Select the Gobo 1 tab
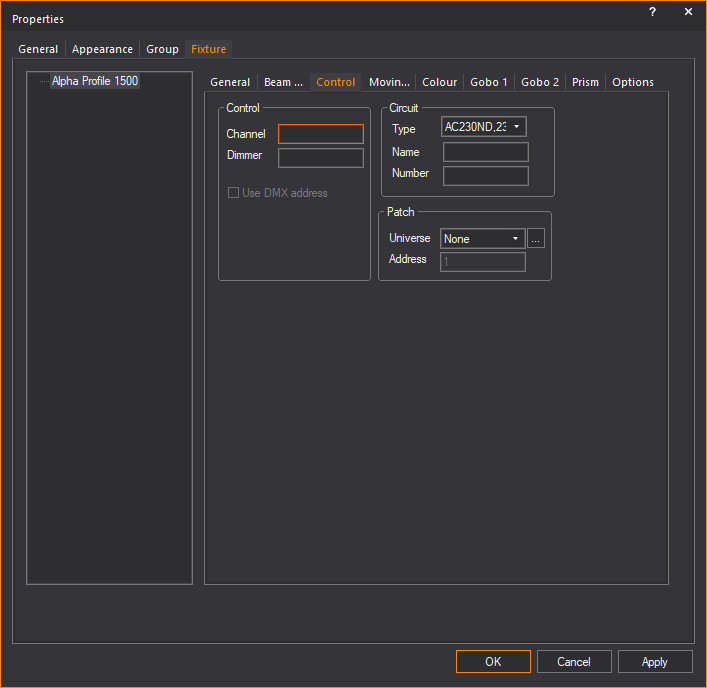Viewport: 707px width, 688px height. (489, 82)
